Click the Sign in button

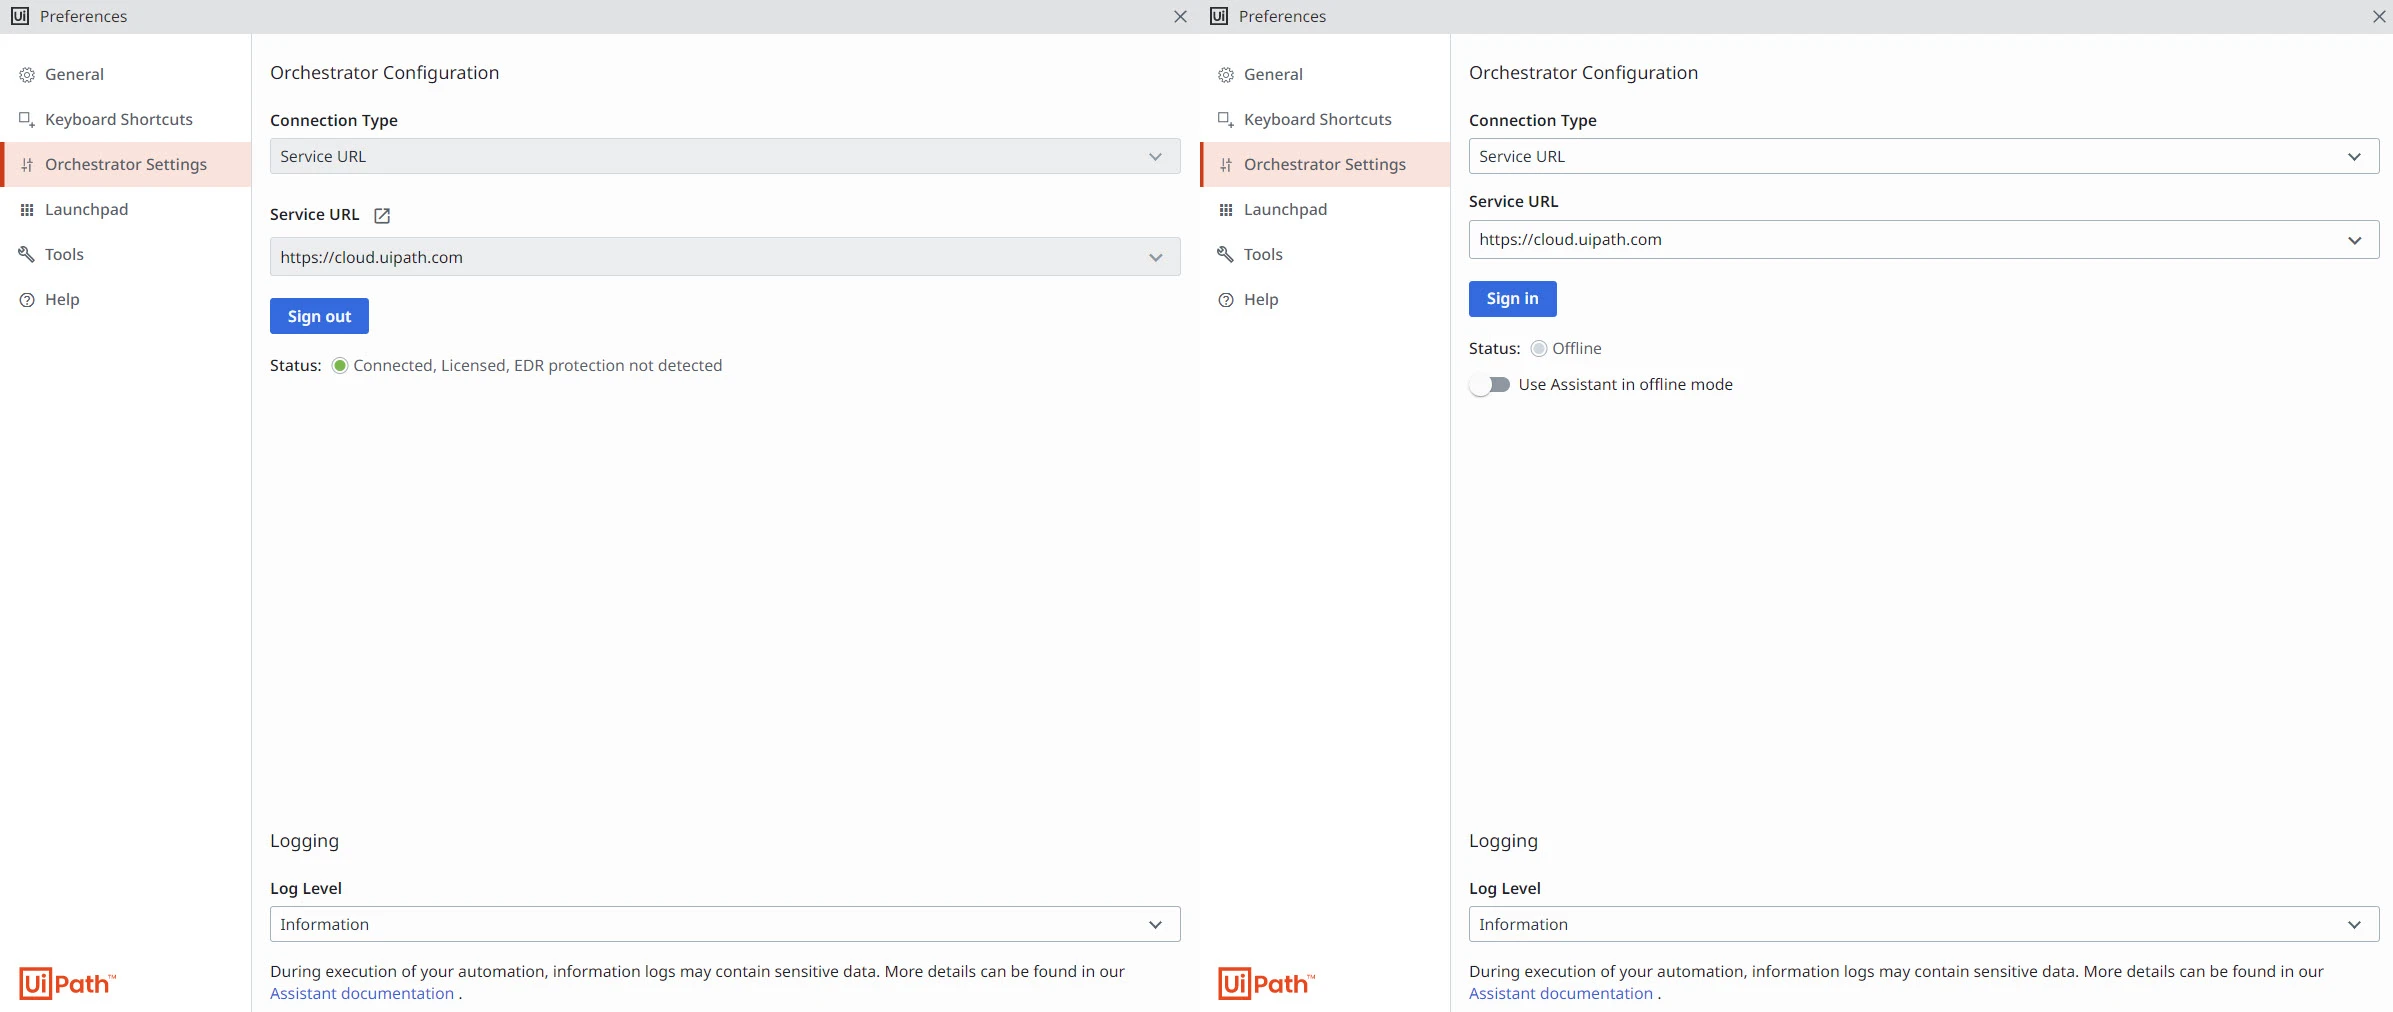click(1512, 299)
